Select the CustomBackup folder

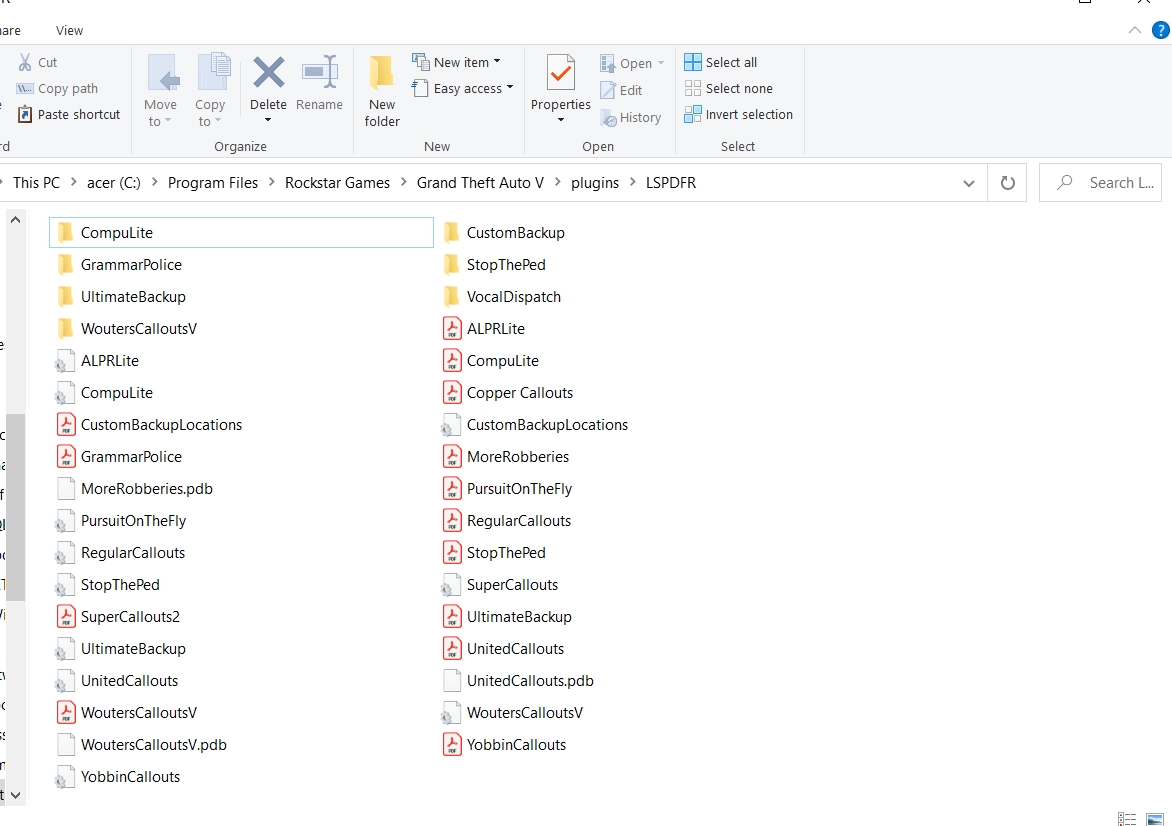tap(504, 232)
